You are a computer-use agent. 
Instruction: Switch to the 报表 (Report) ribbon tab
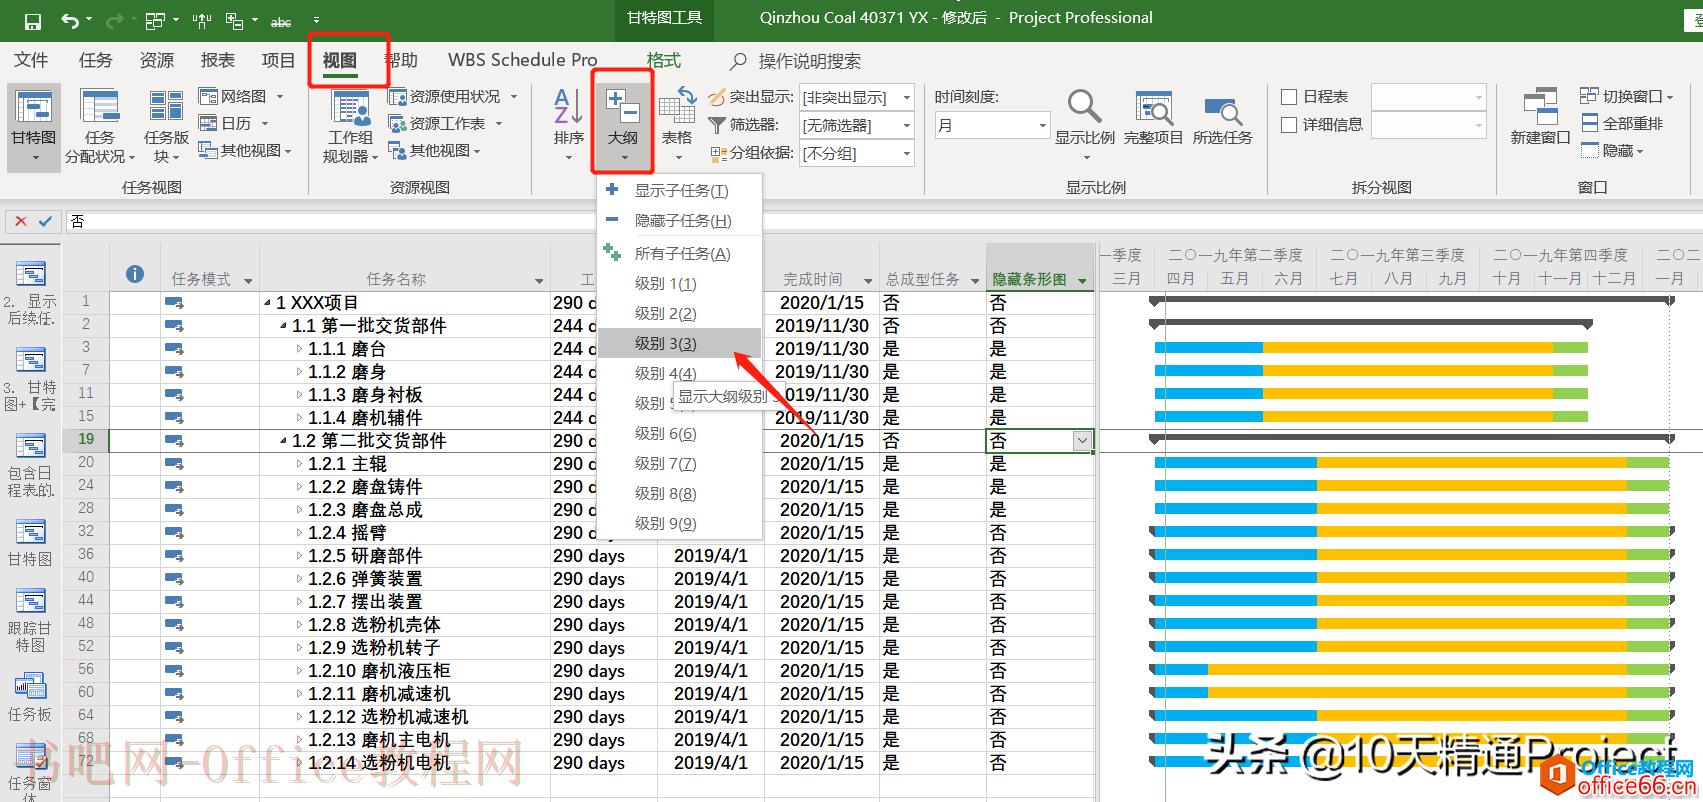pyautogui.click(x=218, y=60)
